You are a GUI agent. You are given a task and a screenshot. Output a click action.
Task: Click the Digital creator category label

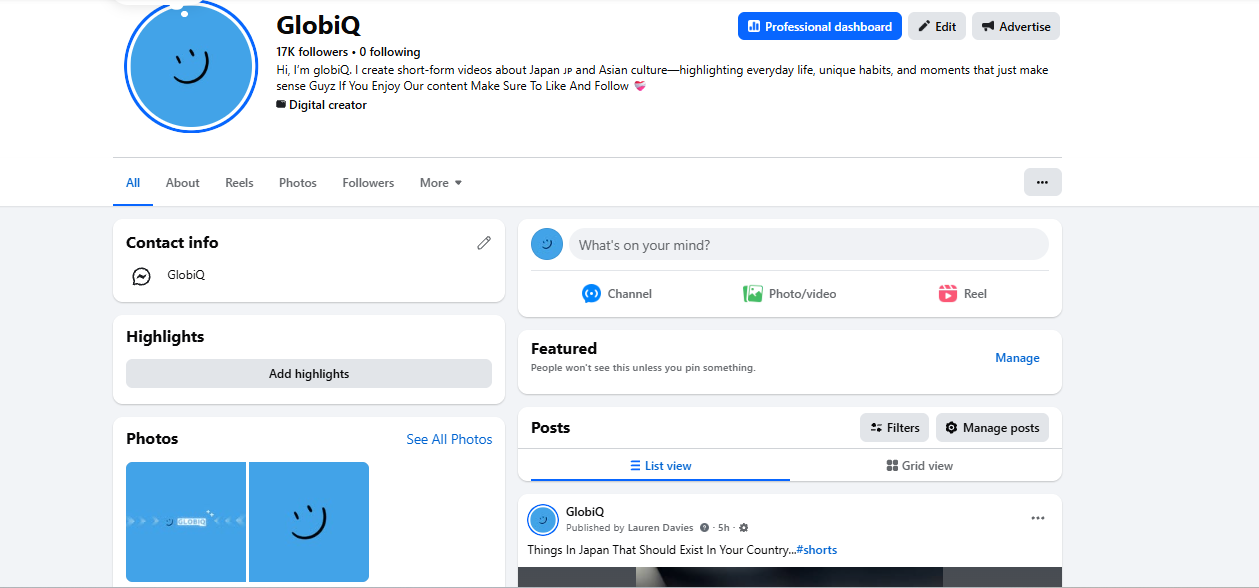point(328,105)
